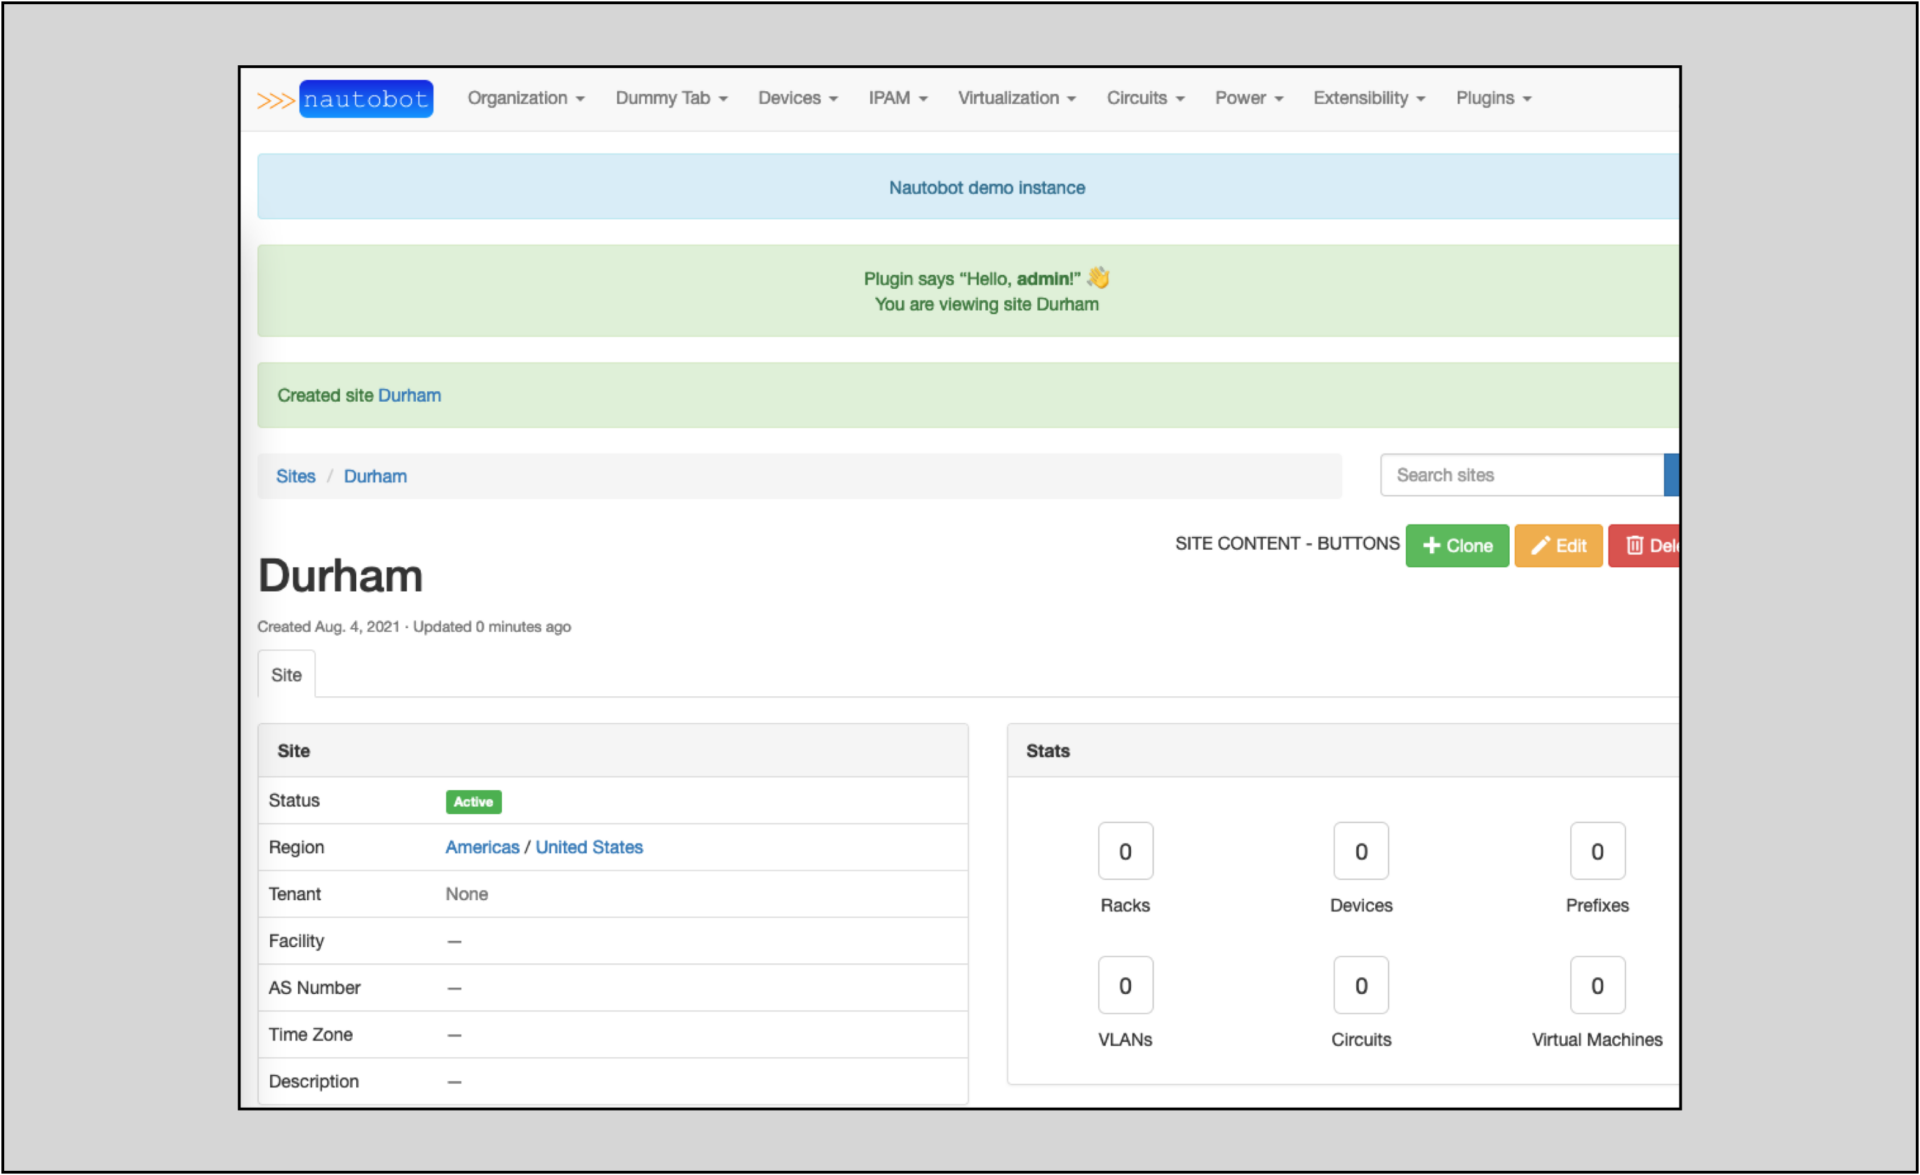Image resolution: width=1920 pixels, height=1175 pixels.
Task: Click the pencil icon on the Edit button
Action: (x=1541, y=546)
